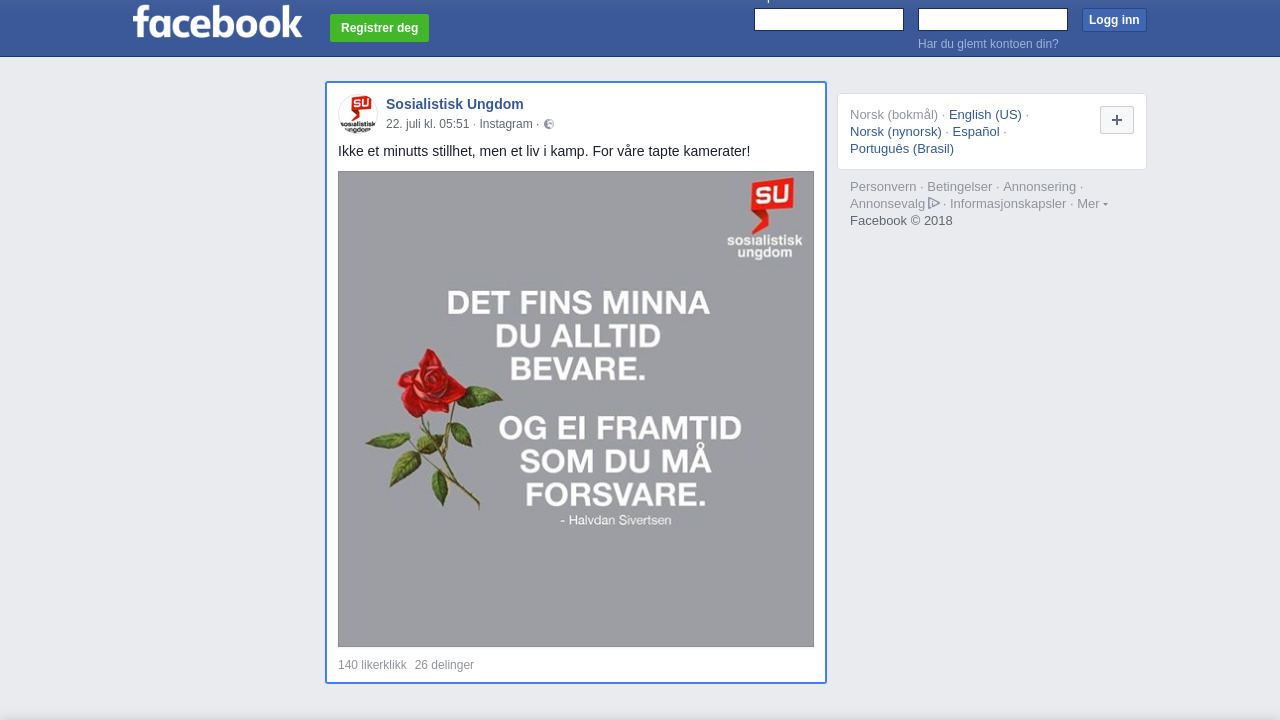This screenshot has height=720, width=1280.
Task: Open the Sosialistisk Ungdom profile picture
Action: [x=358, y=114]
